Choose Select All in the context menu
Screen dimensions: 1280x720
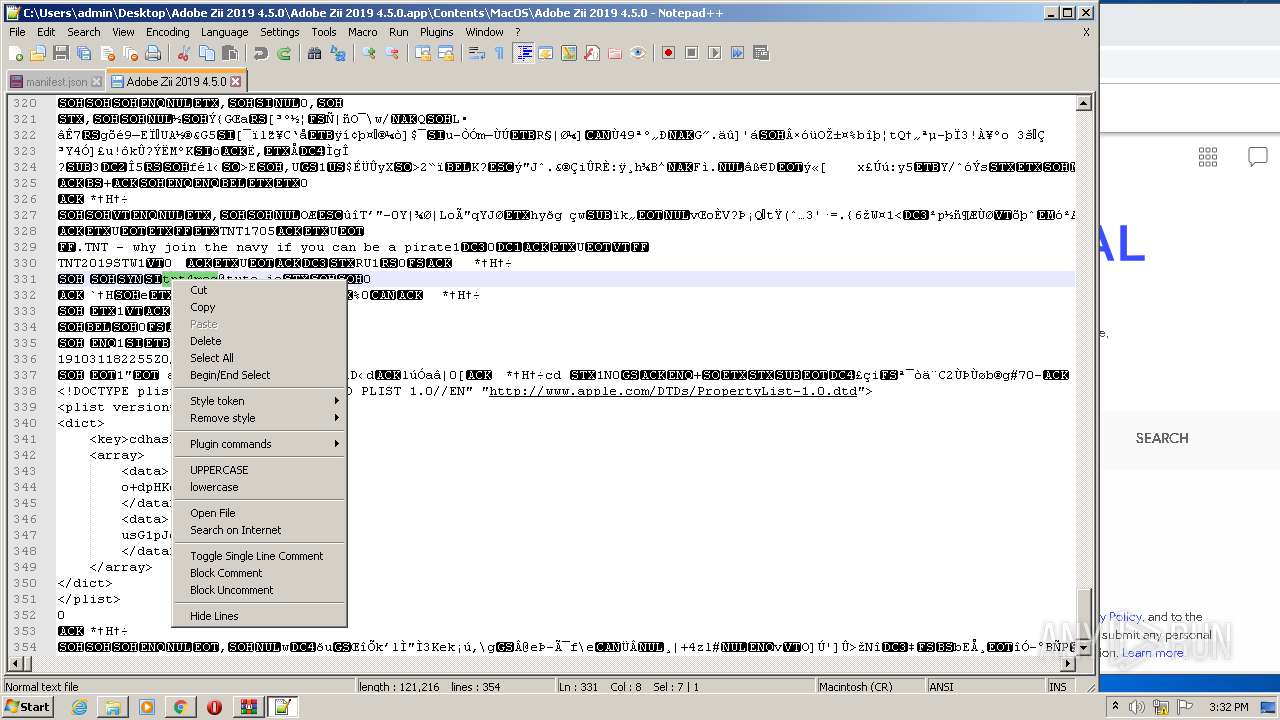click(260, 358)
